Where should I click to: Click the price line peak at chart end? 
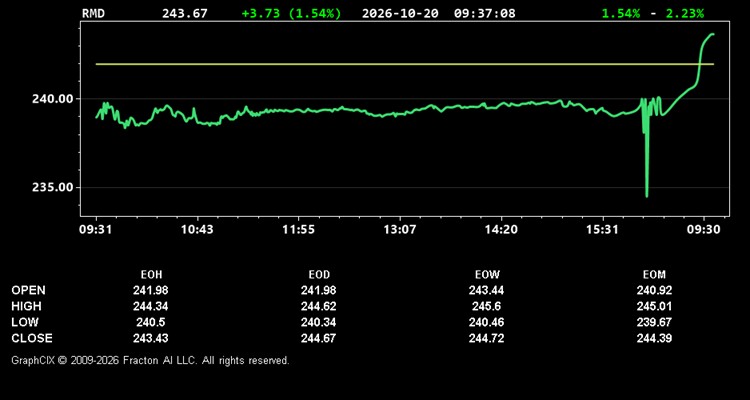[712, 34]
